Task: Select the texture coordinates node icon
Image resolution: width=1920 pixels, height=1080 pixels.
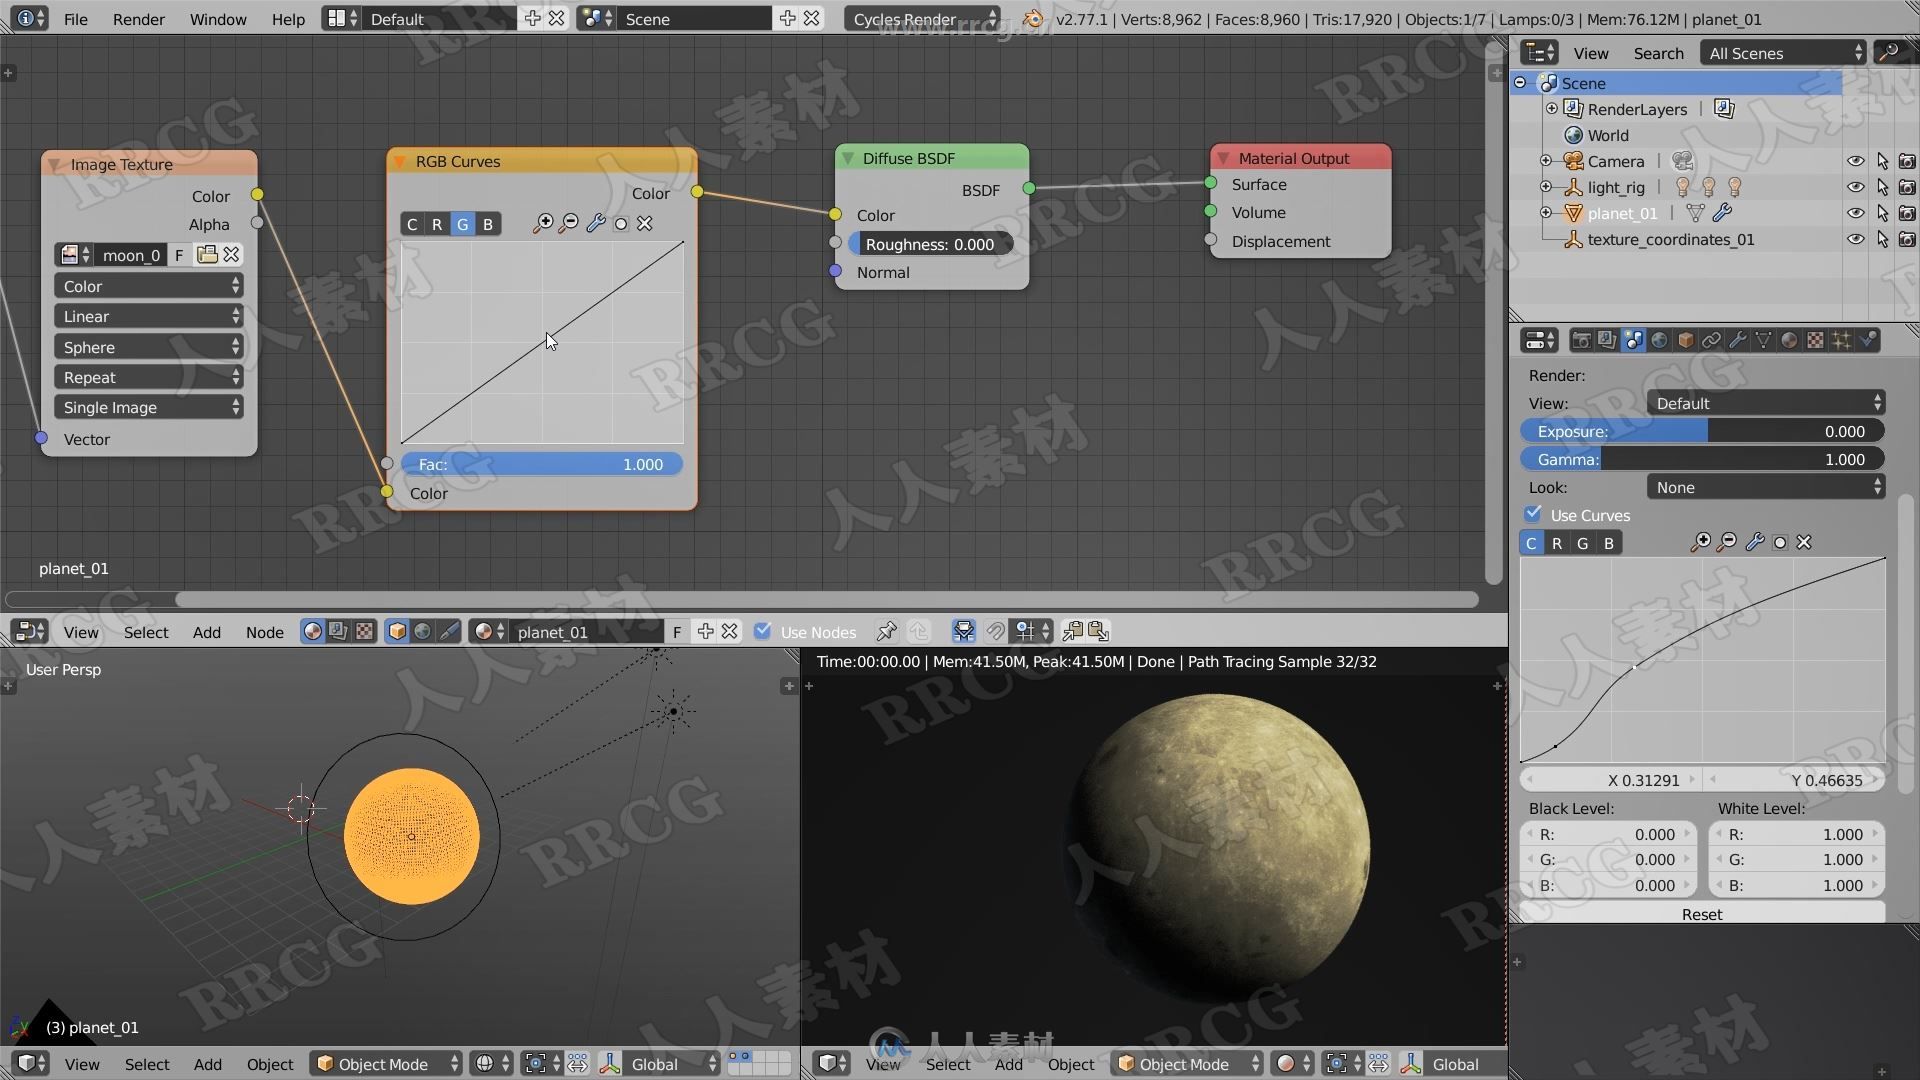Action: click(1572, 239)
